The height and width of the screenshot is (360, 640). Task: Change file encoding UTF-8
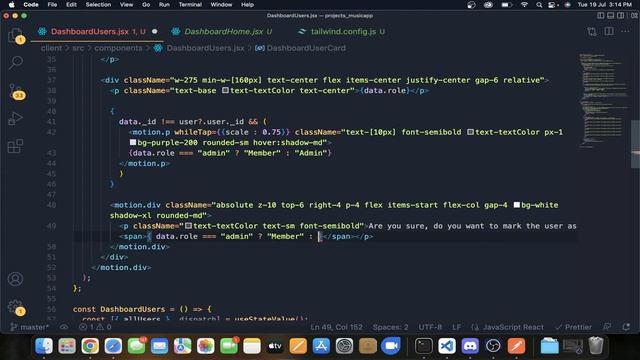[x=430, y=327]
